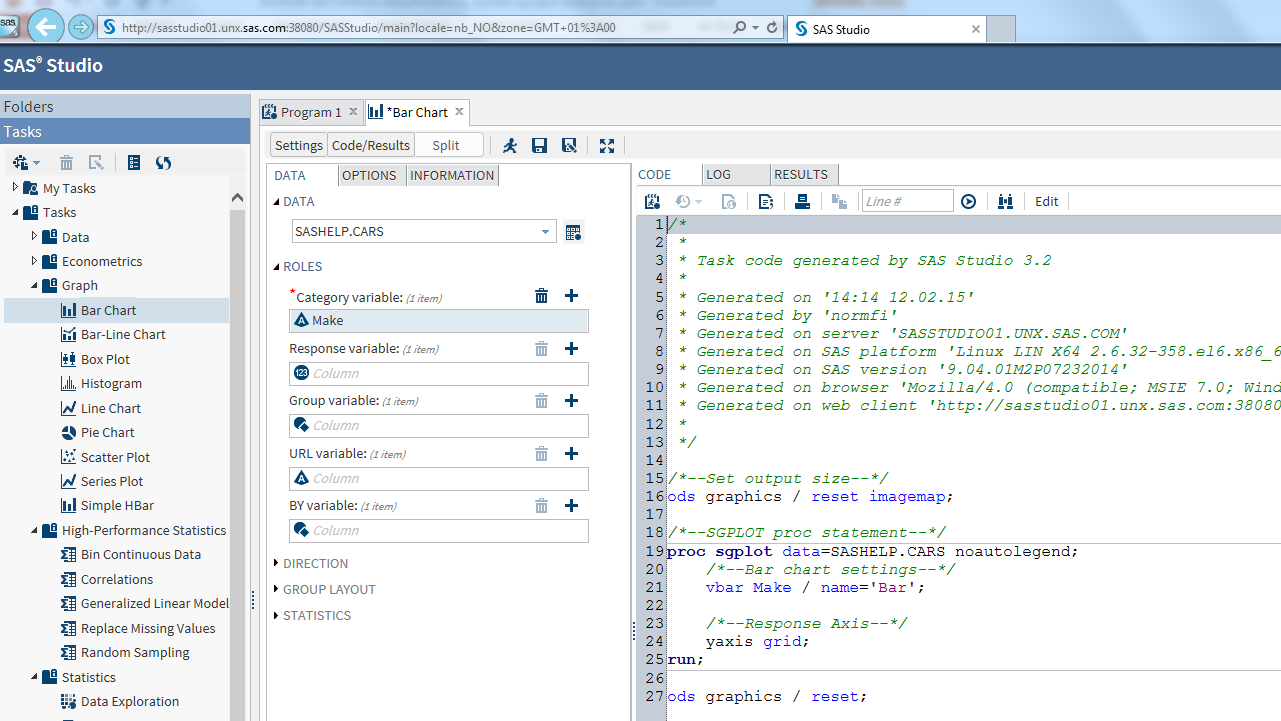Click the add-to-snippets icon in code toolbar
The height and width of the screenshot is (721, 1281).
tap(766, 201)
